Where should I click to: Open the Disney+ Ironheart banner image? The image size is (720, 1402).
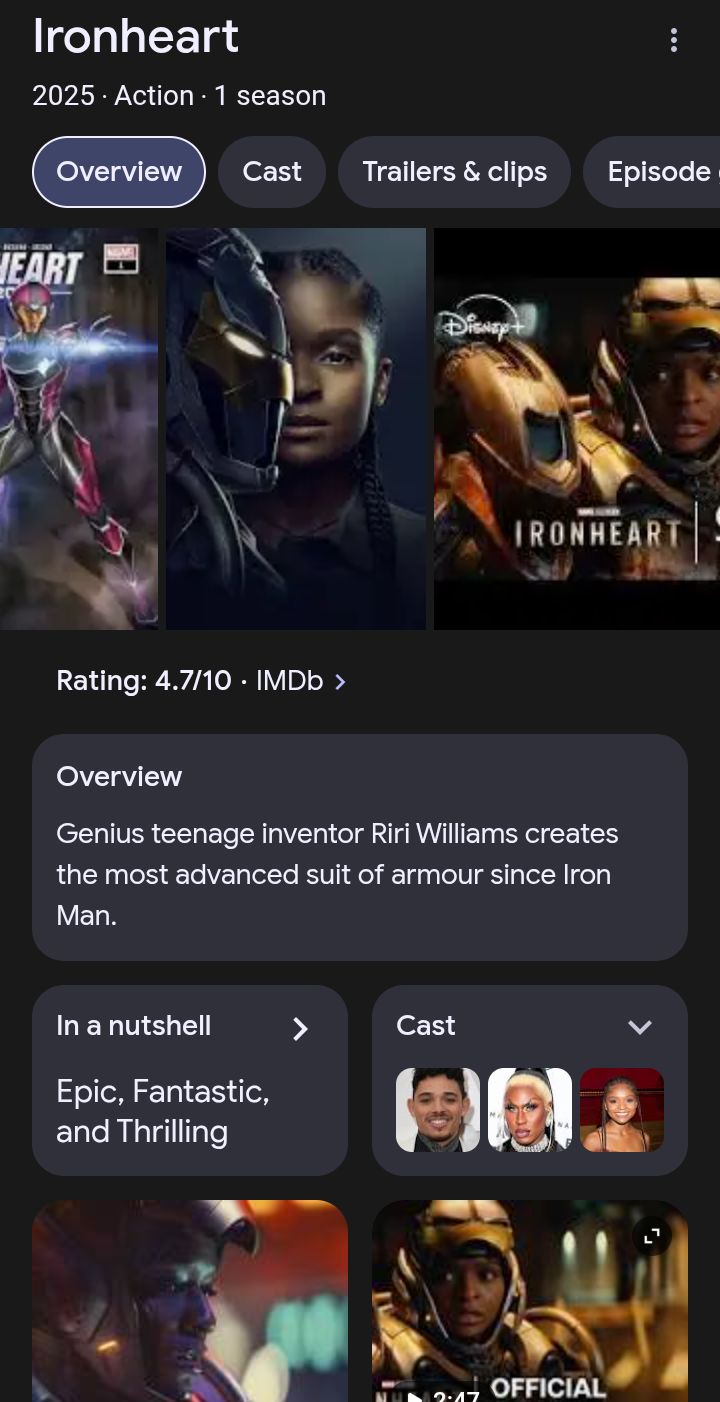(577, 429)
